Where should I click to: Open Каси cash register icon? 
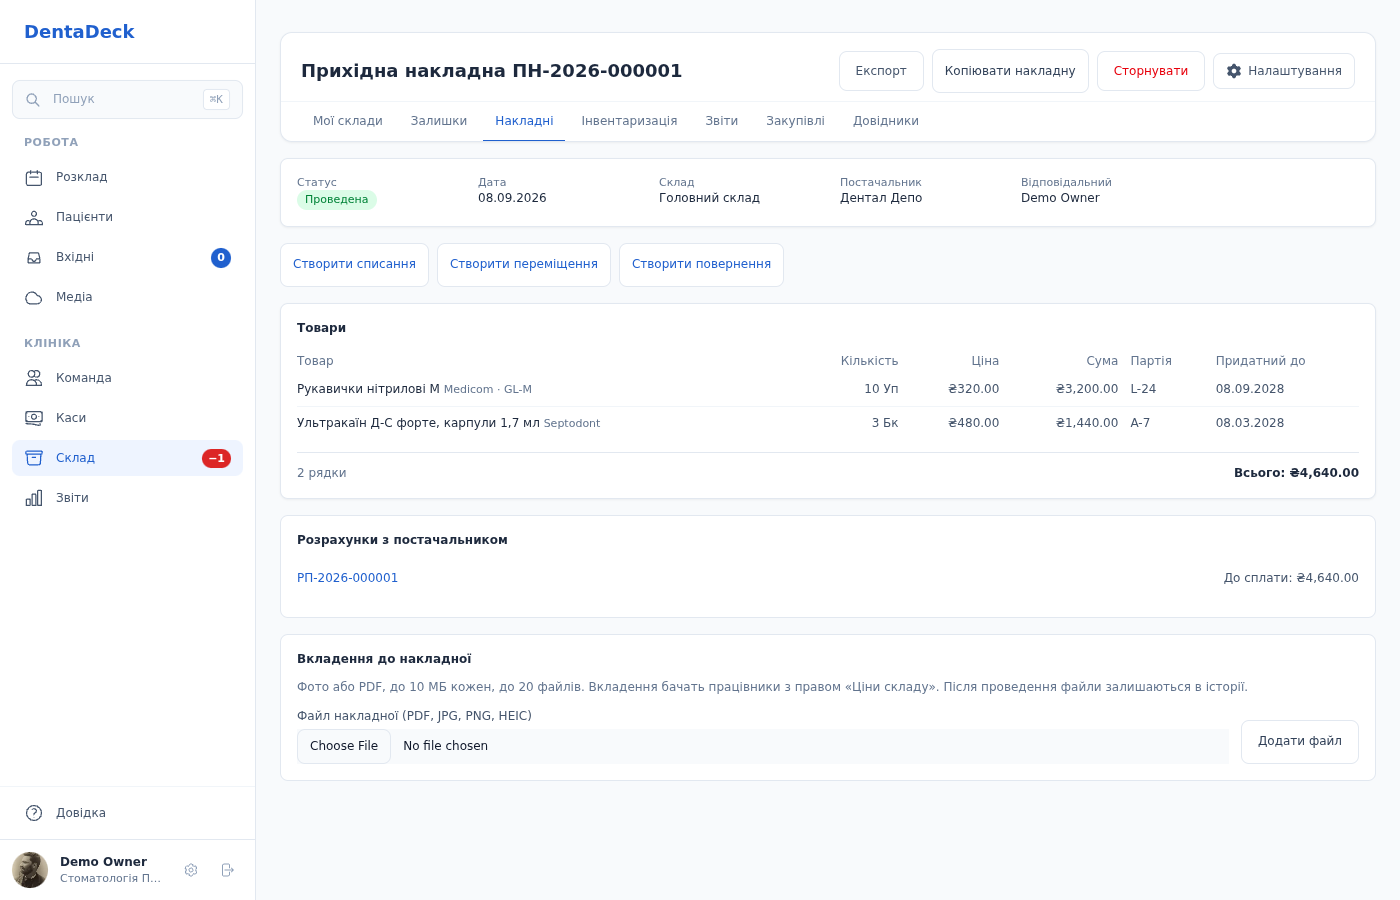click(34, 418)
